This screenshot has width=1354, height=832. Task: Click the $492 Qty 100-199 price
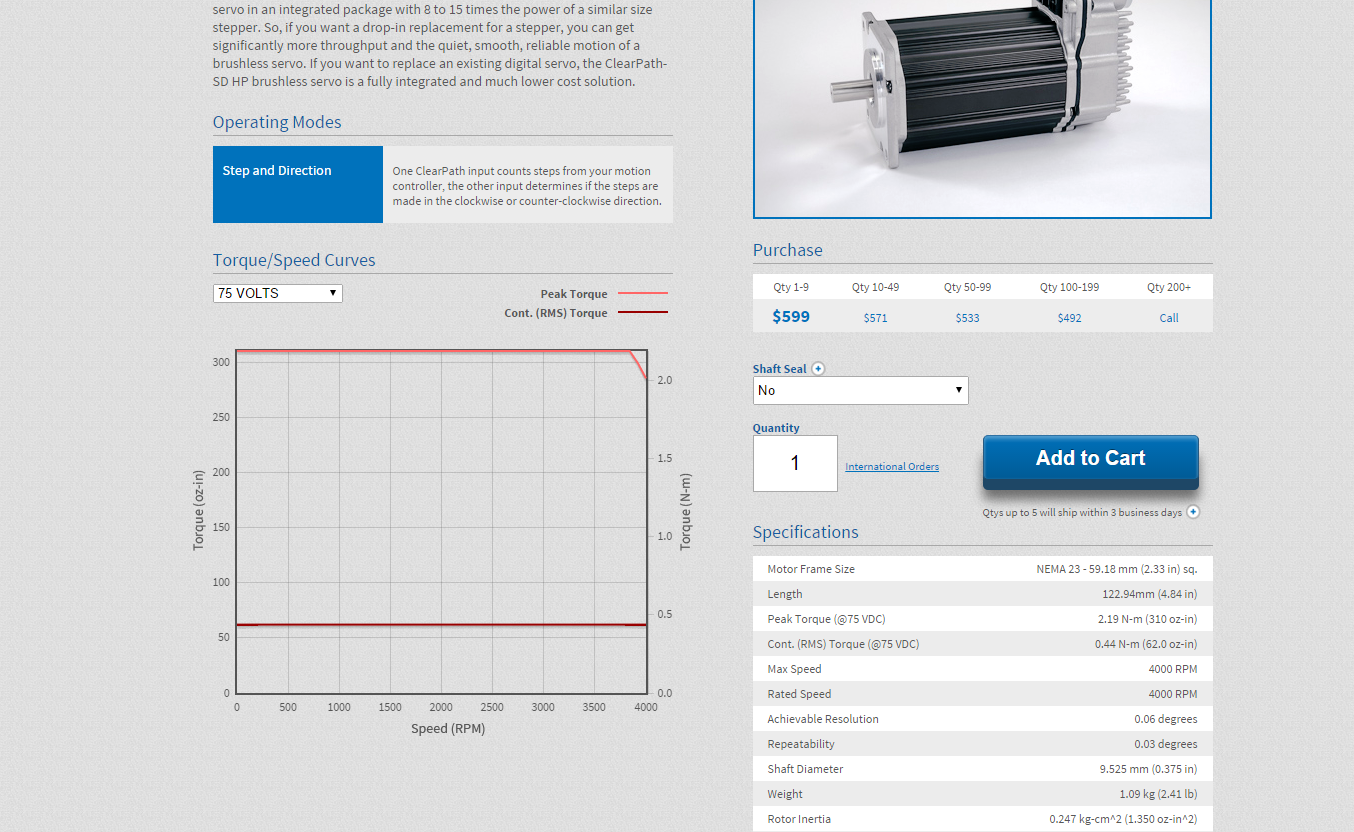(1069, 318)
